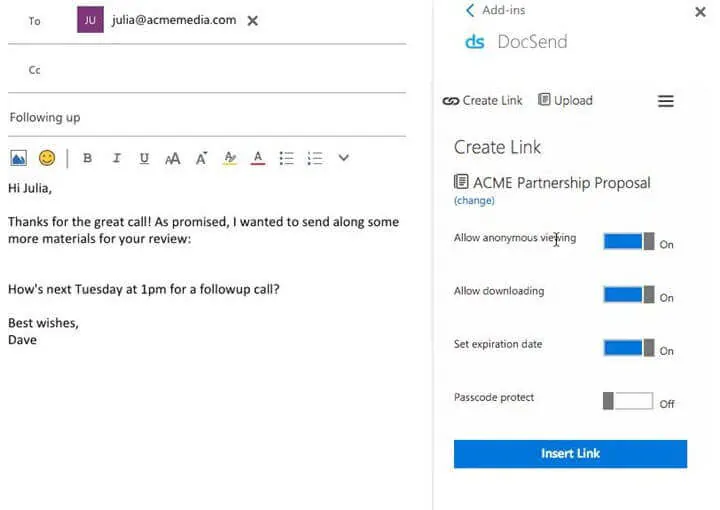Click the "ACME Partnership Proposal" document title
The width and height of the screenshot is (720, 510).
[562, 183]
